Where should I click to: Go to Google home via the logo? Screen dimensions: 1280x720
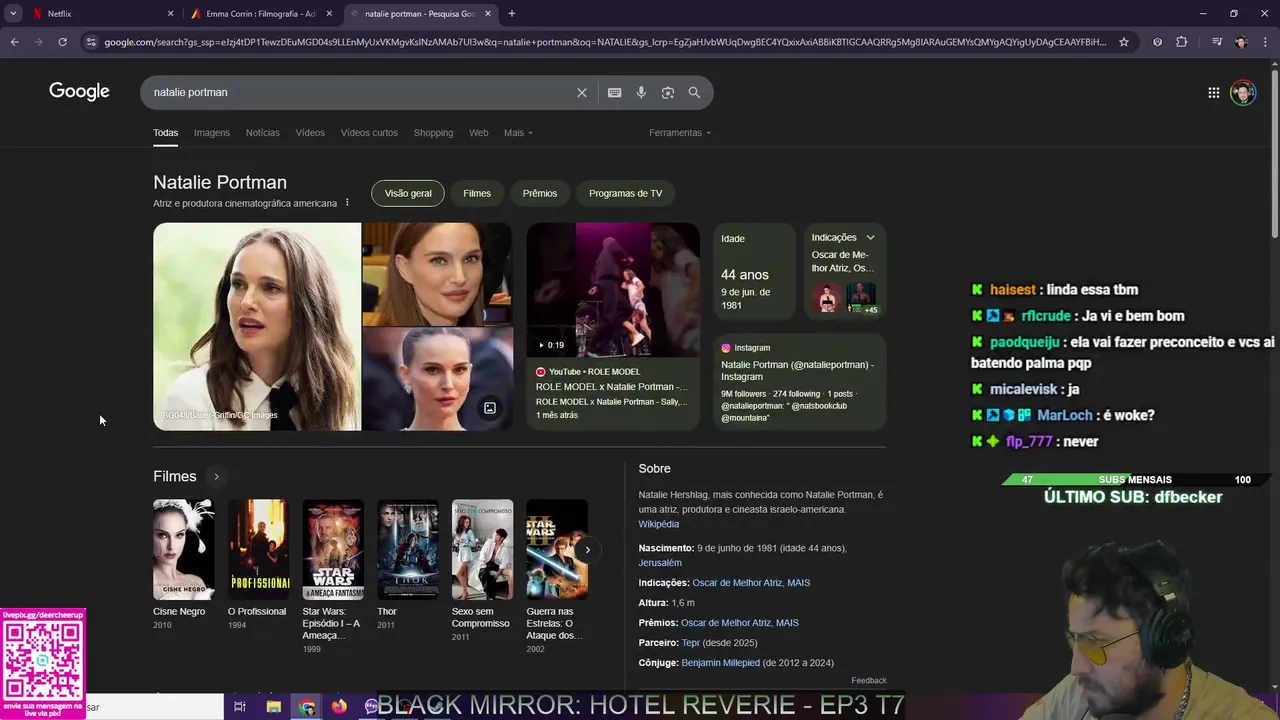pyautogui.click(x=79, y=92)
